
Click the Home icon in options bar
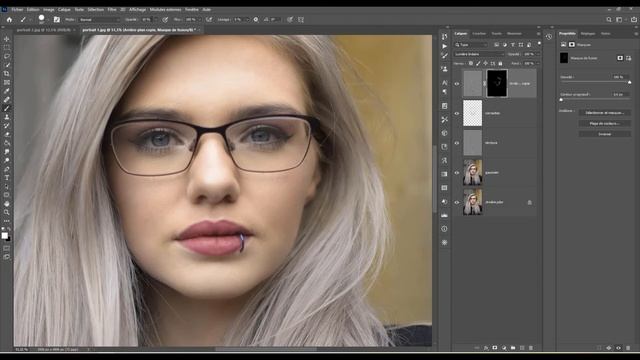pyautogui.click(x=9, y=20)
